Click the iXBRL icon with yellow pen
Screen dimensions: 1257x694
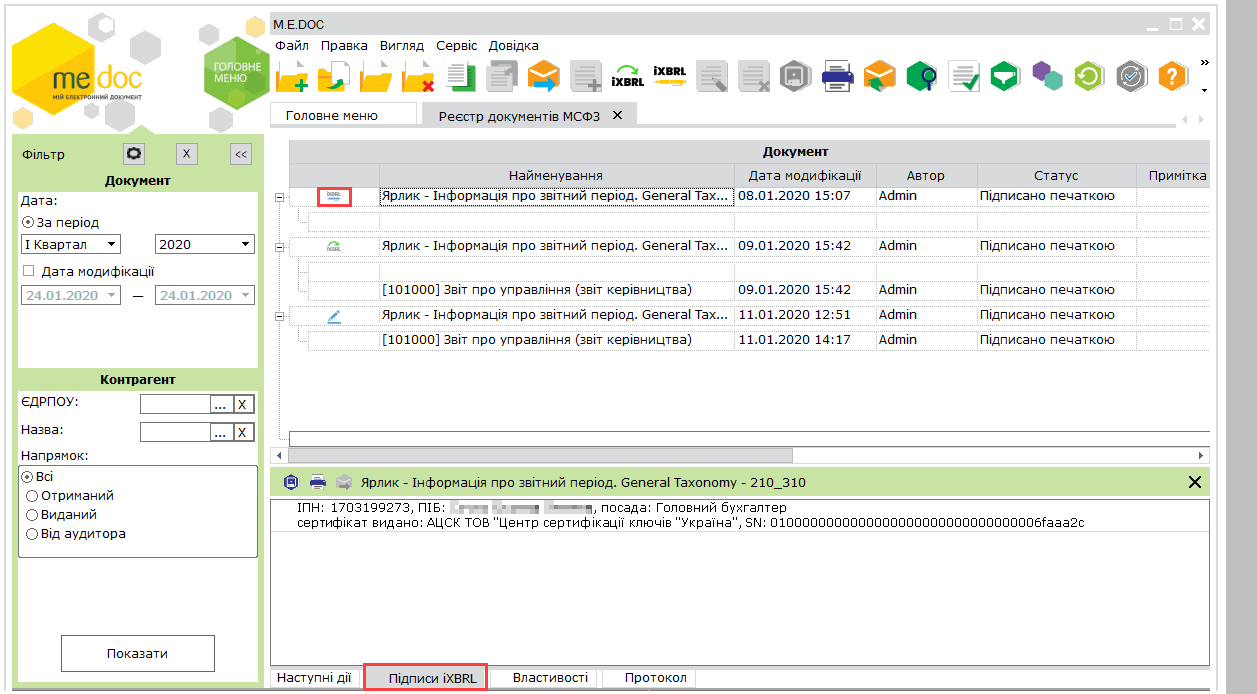pos(669,76)
